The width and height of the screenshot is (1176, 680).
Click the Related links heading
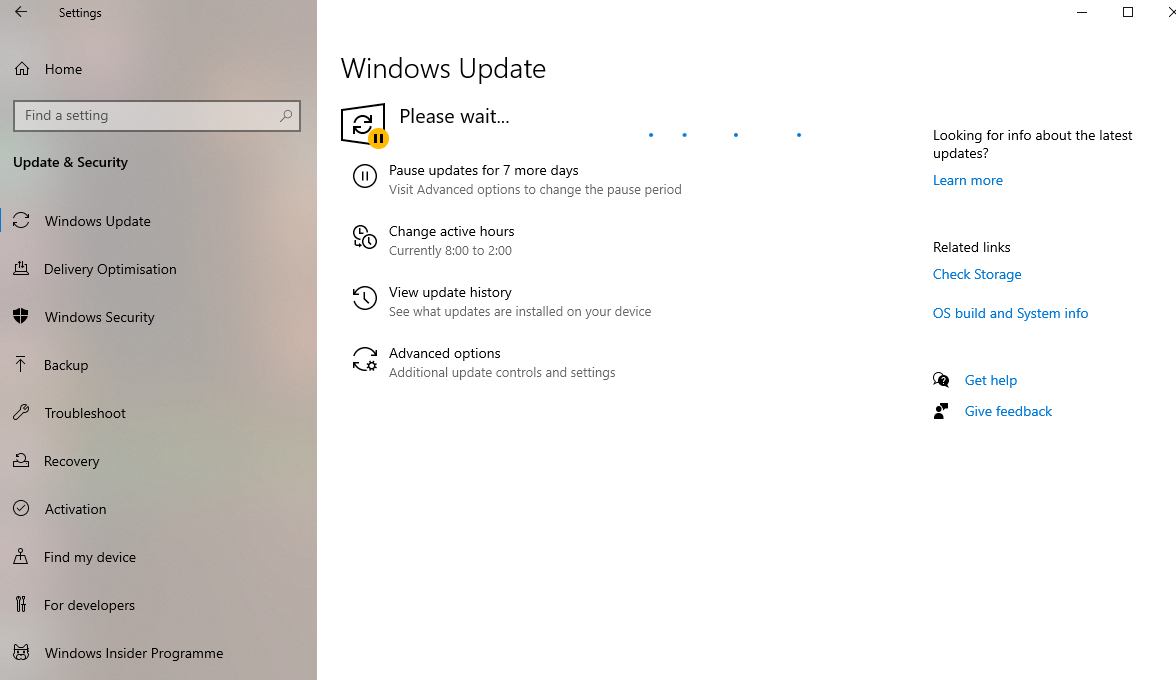coord(971,247)
